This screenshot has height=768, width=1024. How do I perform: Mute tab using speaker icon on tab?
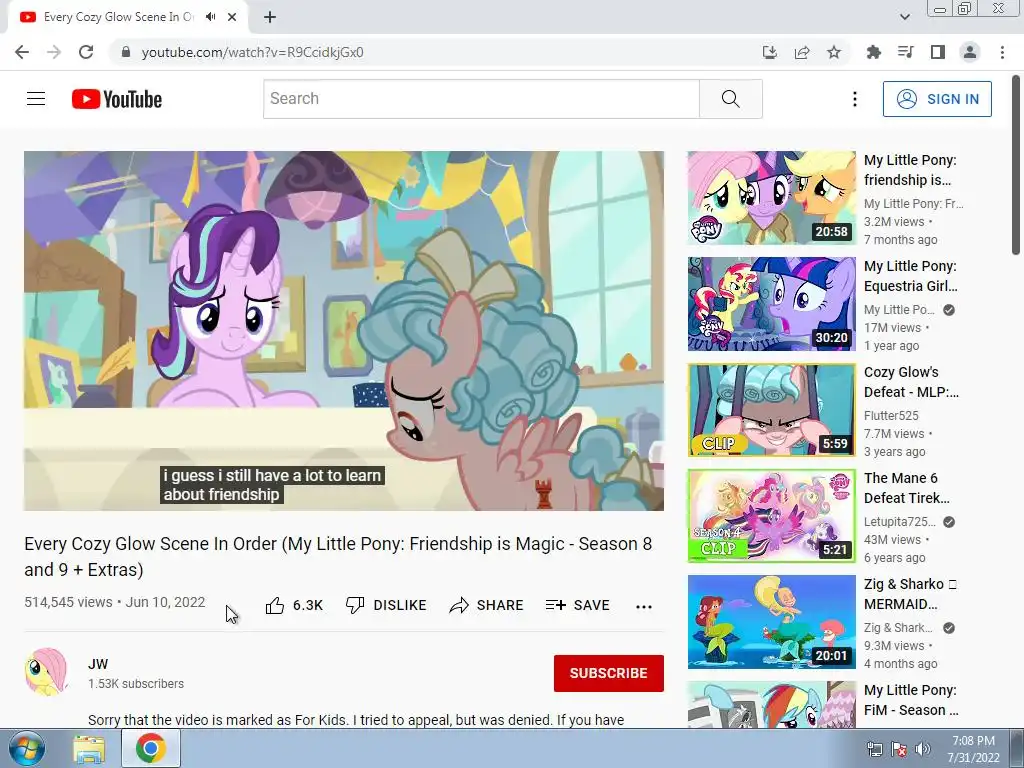coord(210,17)
